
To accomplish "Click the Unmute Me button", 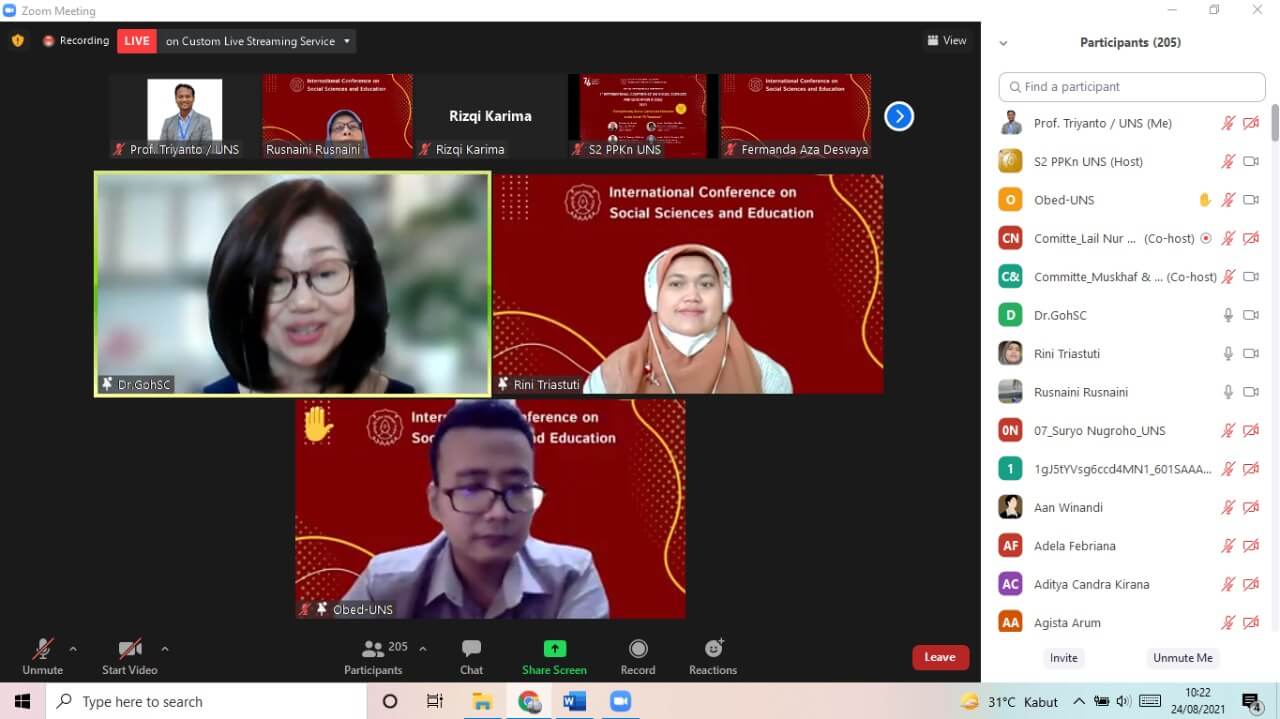I will 1182,658.
